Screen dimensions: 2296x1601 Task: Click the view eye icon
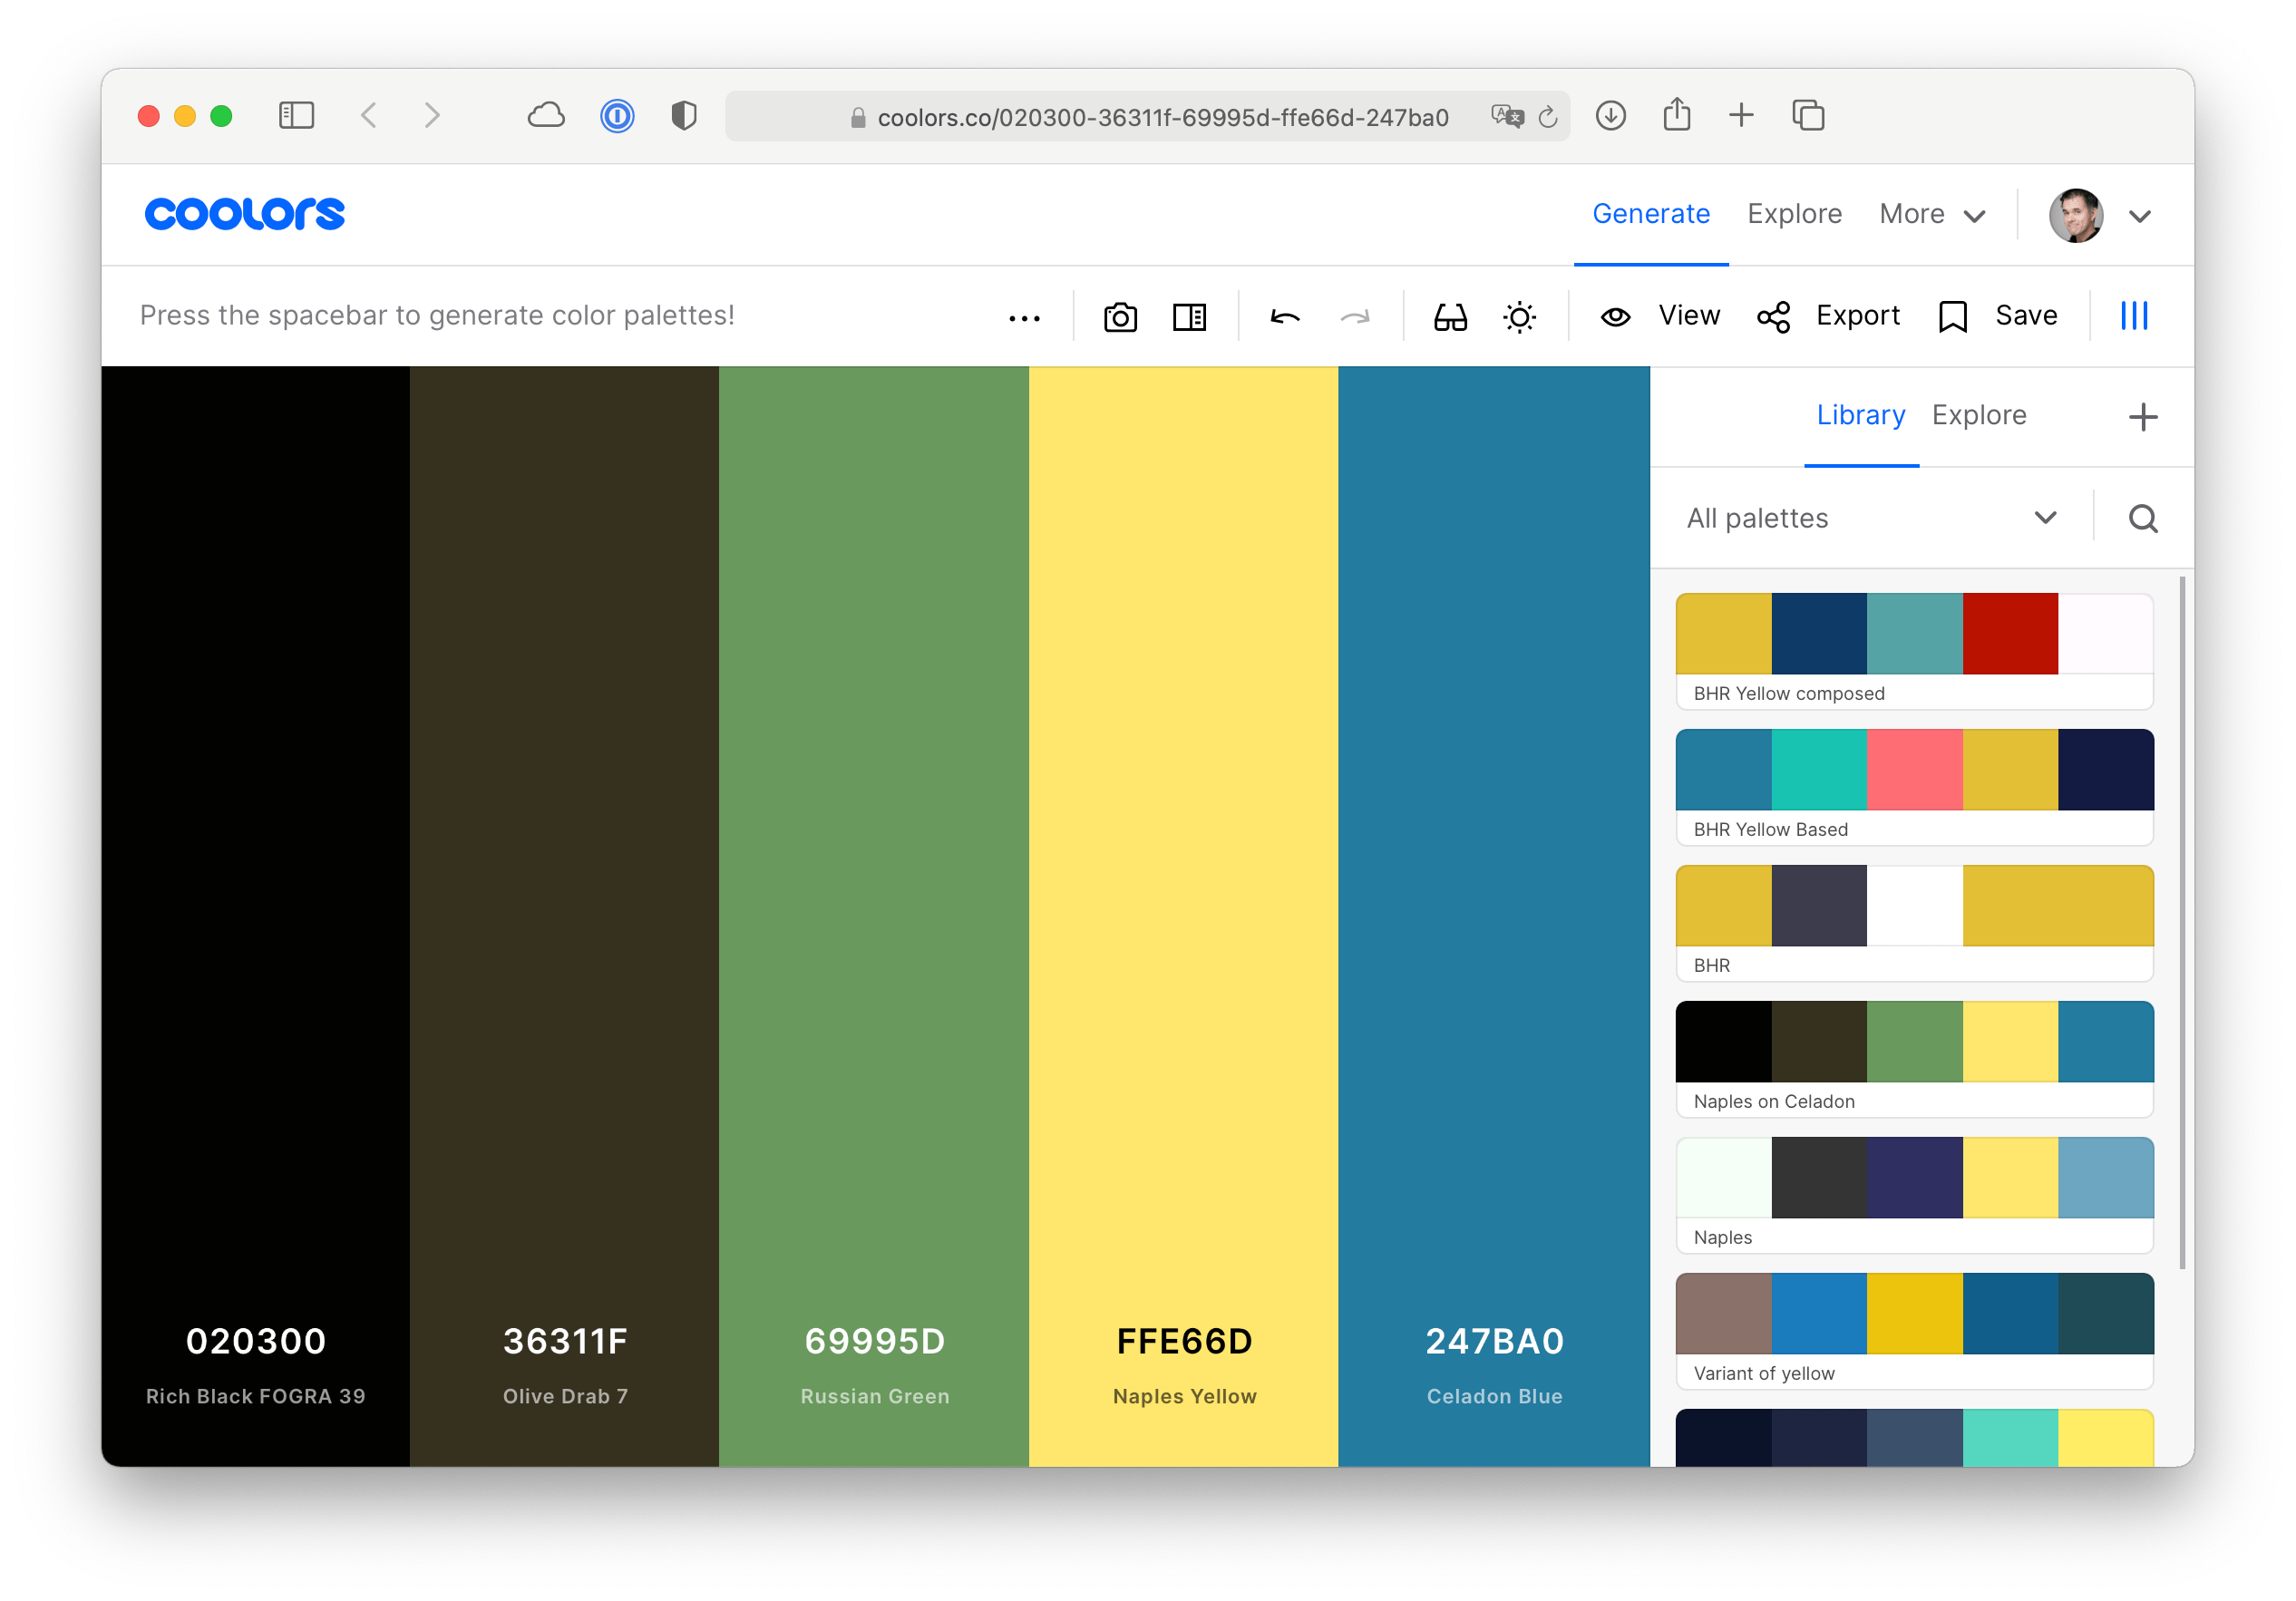coord(1616,317)
